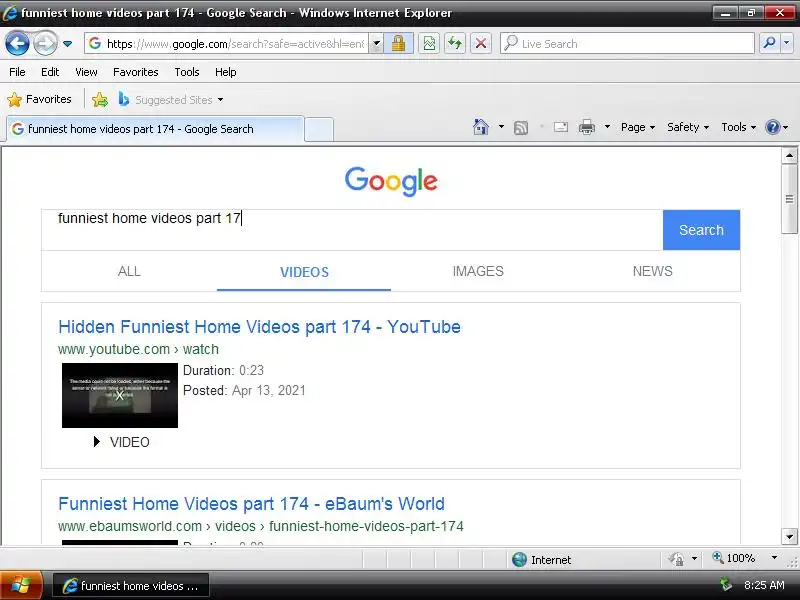Click the Google search query field
800x600 pixels.
tap(352, 230)
